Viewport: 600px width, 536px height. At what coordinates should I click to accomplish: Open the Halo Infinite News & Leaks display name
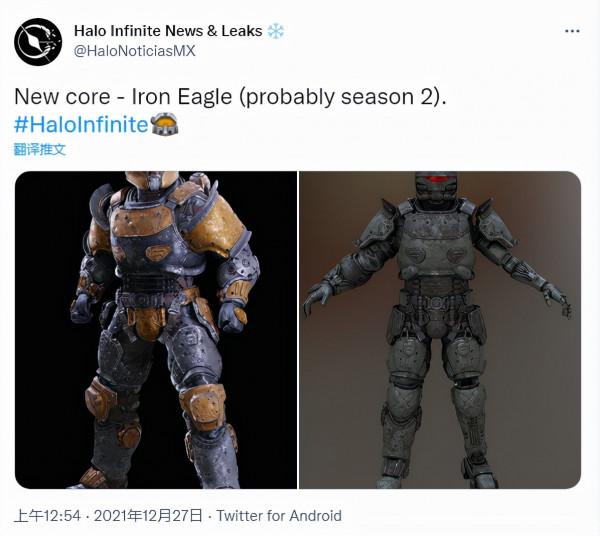168,31
